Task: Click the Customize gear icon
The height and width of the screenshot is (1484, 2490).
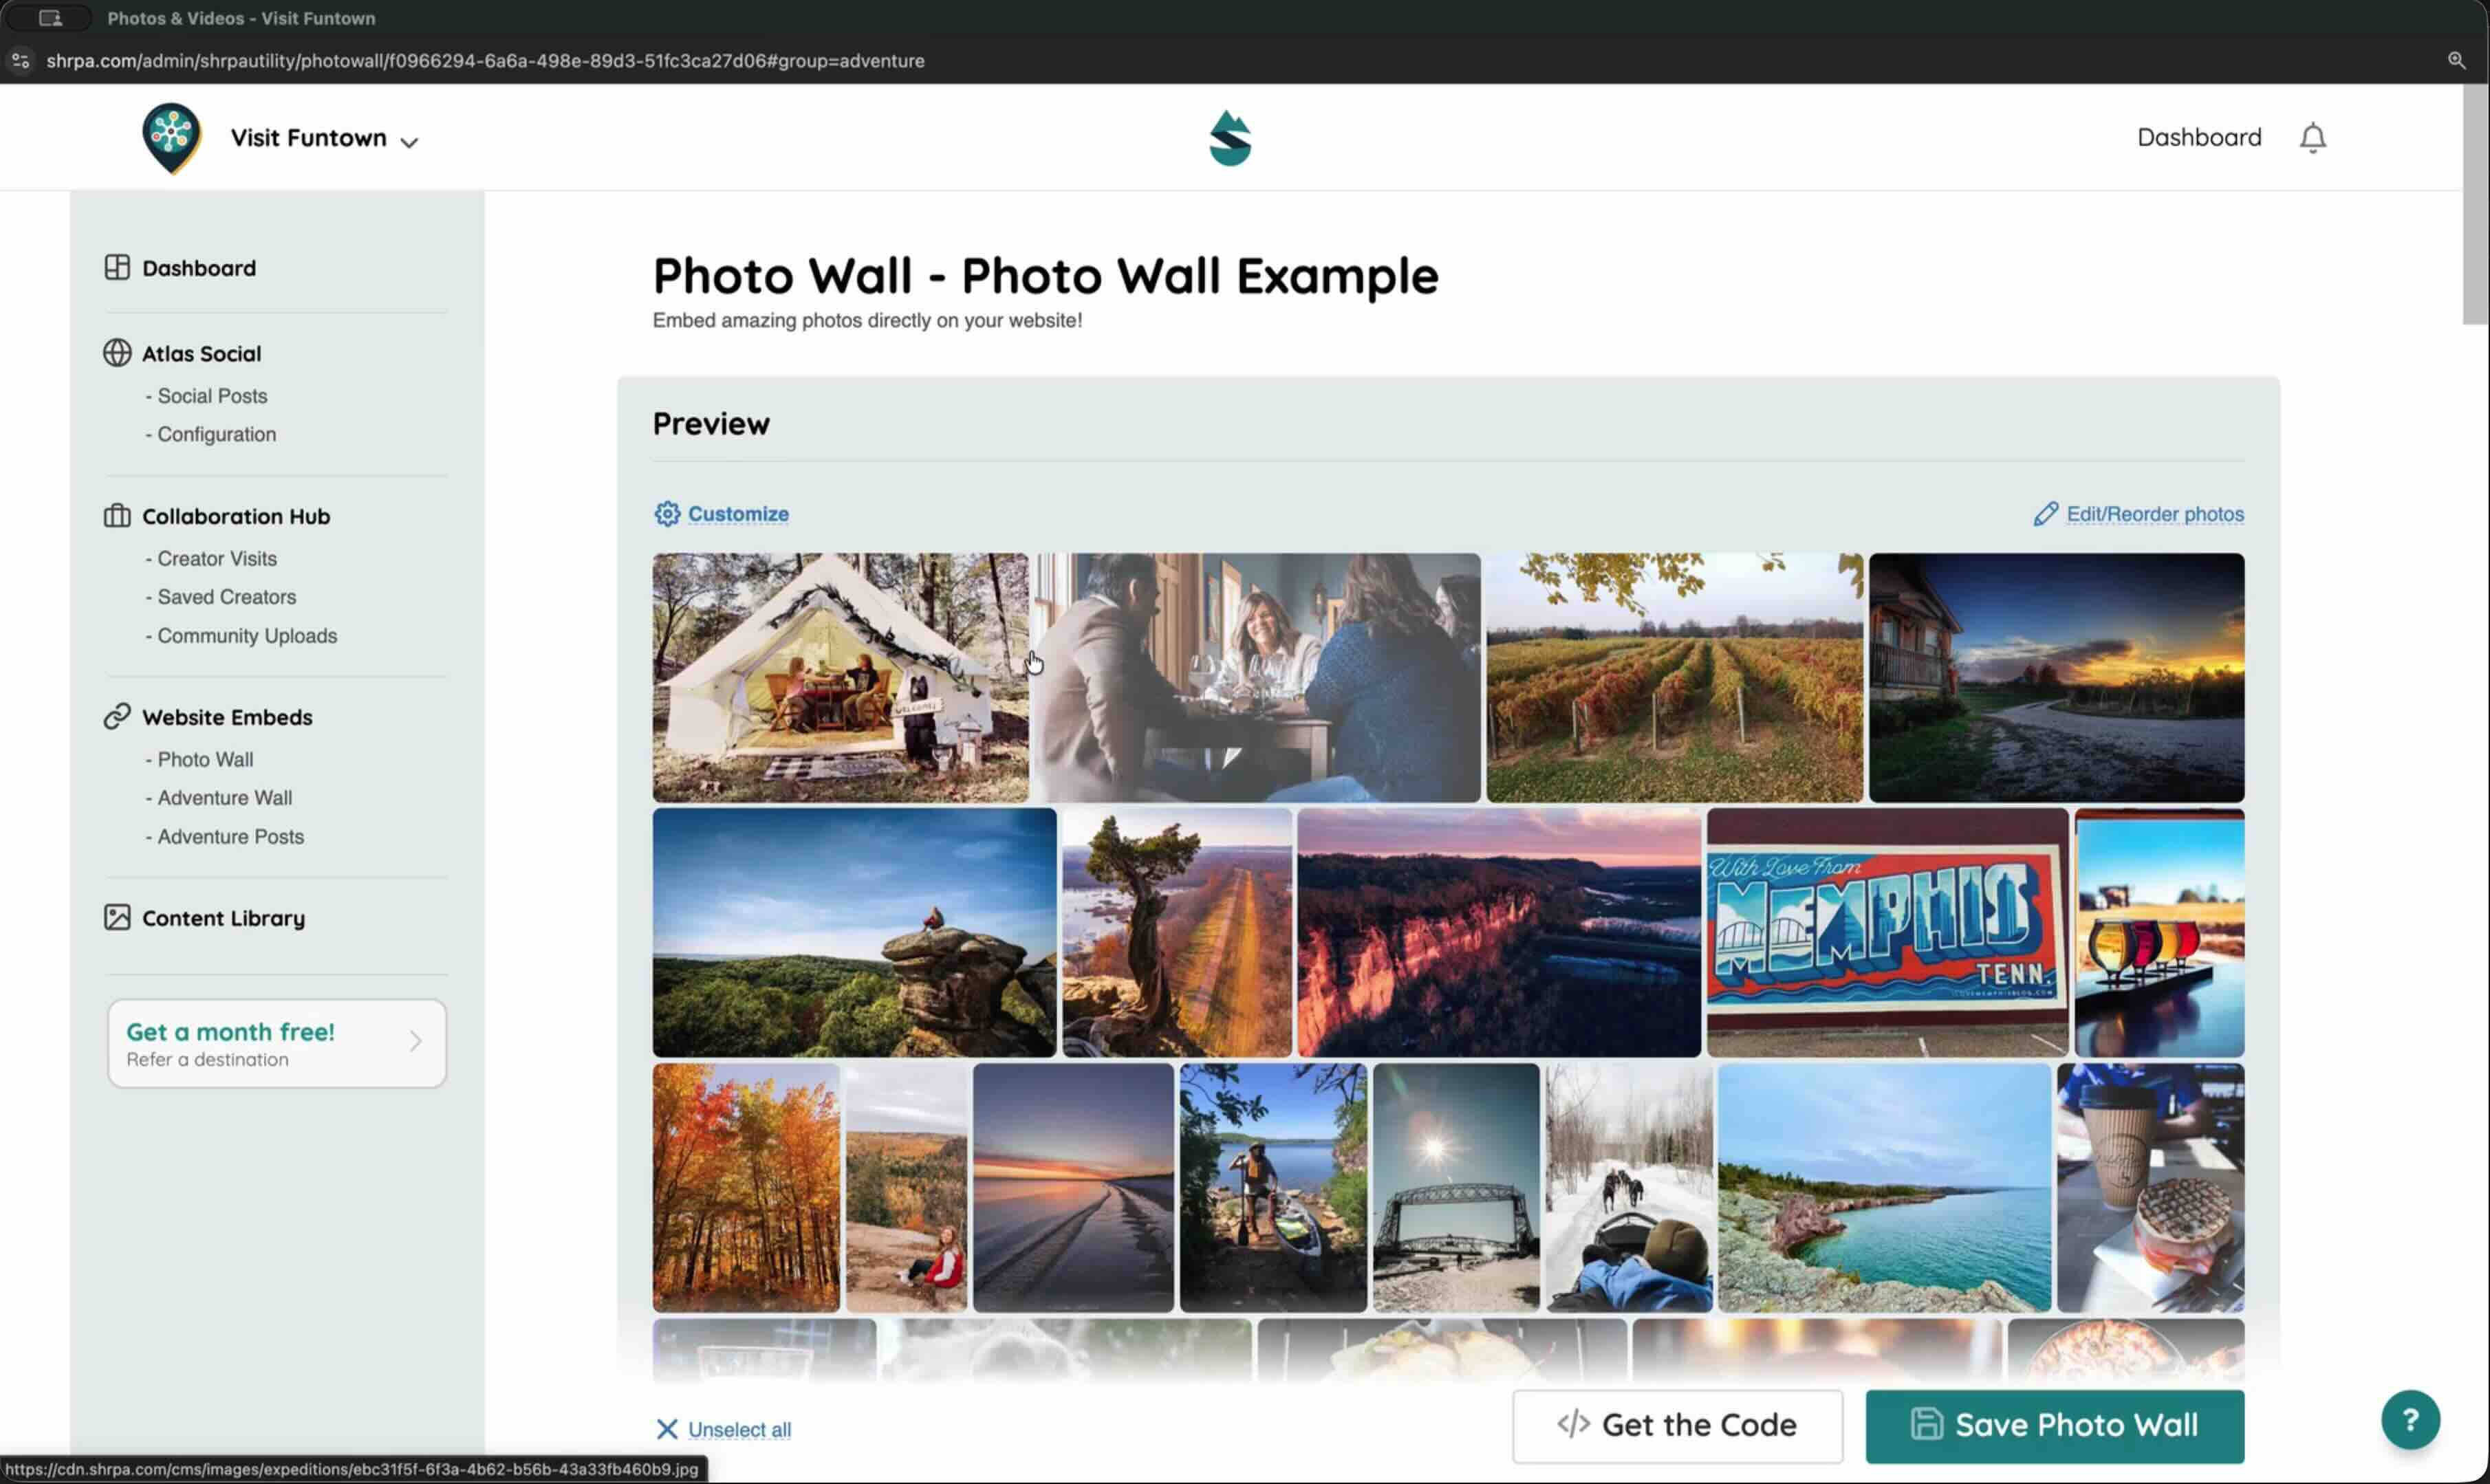Action: point(667,513)
